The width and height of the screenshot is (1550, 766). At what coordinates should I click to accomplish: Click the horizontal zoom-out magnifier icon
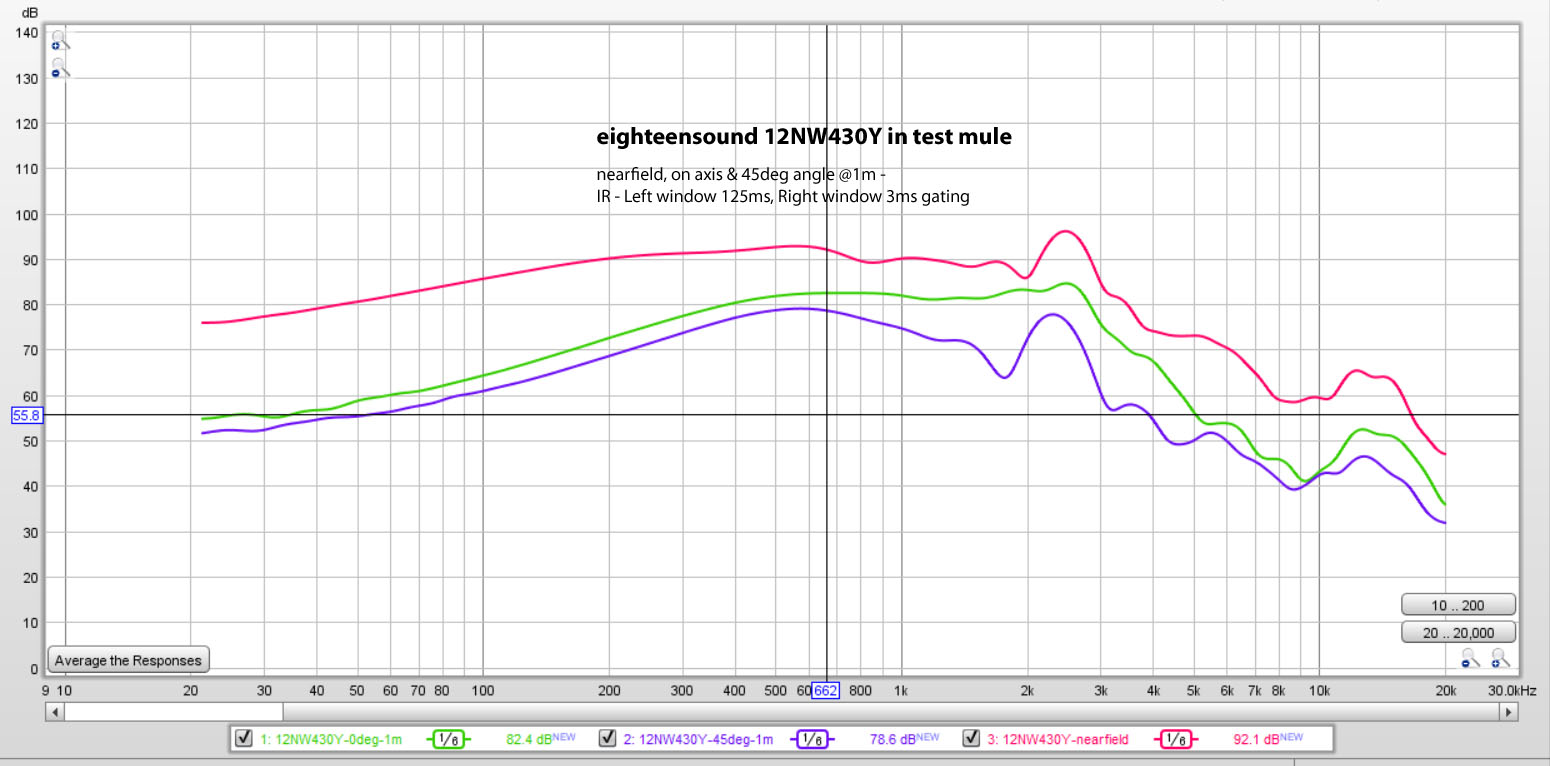1469,657
